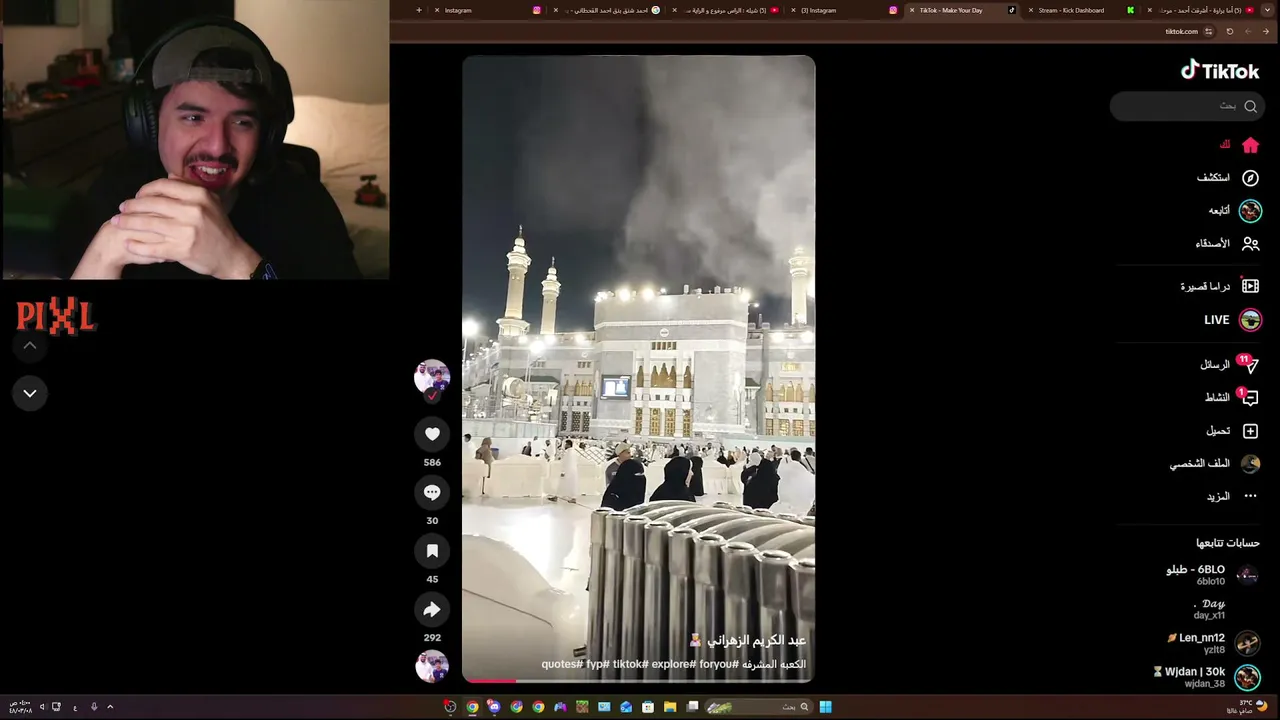The height and width of the screenshot is (720, 1280).
Task: Open the Len_nn12 followed account
Action: [x=1214, y=643]
